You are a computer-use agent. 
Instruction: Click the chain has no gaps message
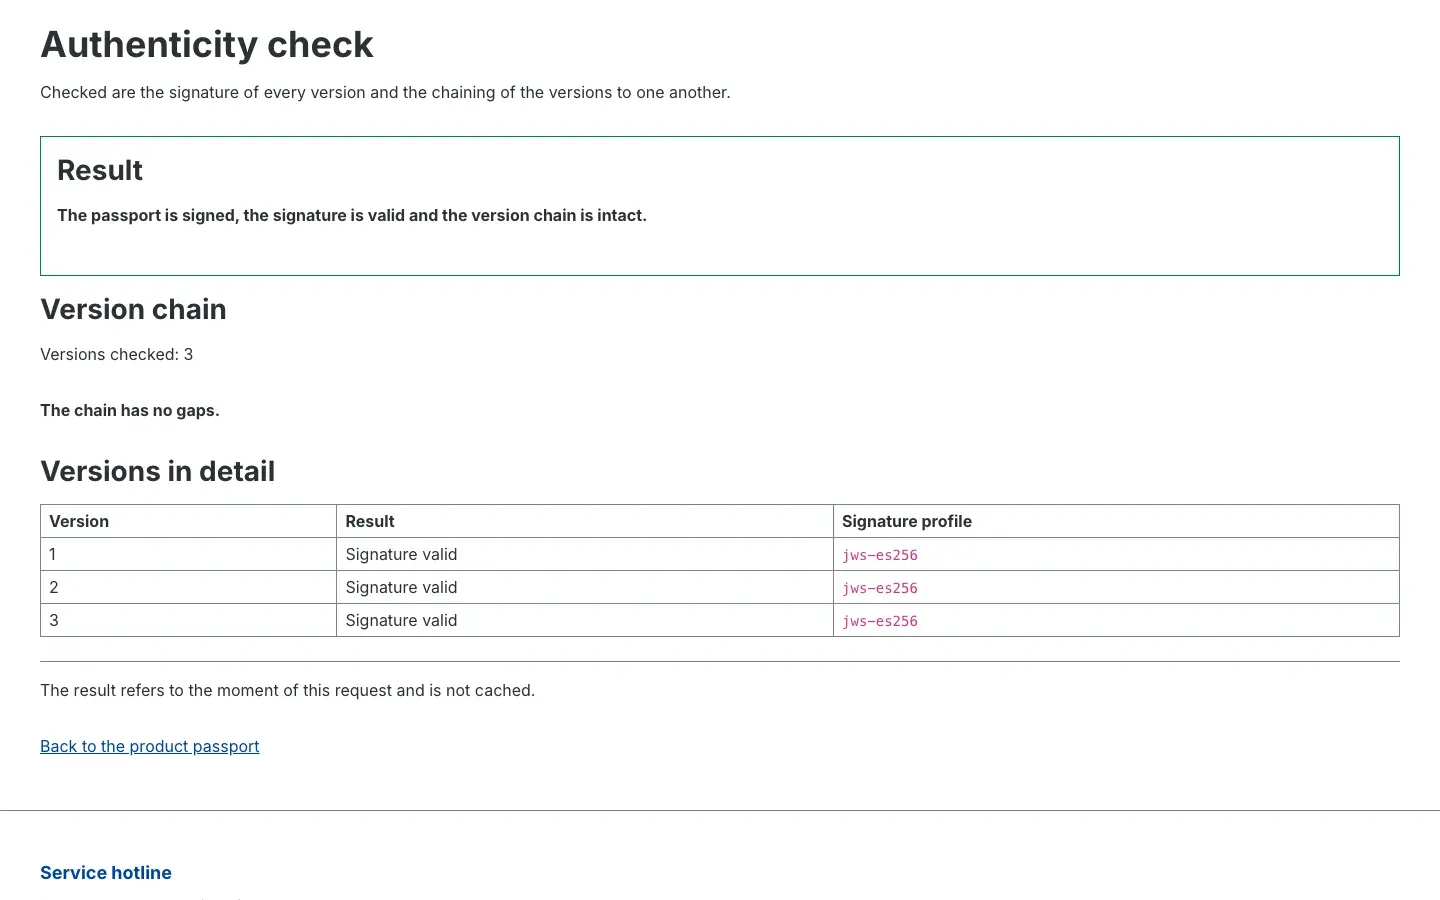point(130,410)
